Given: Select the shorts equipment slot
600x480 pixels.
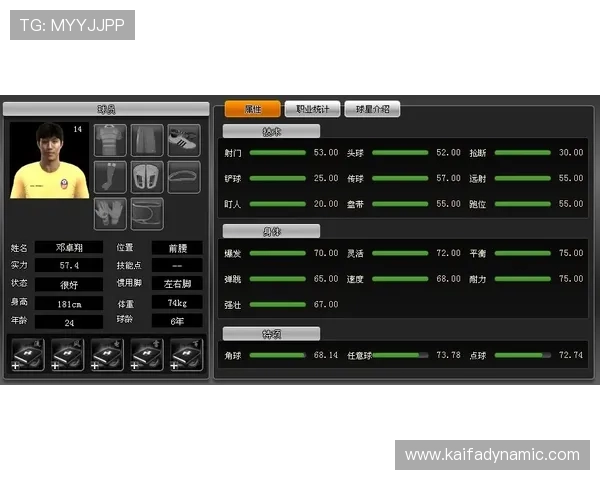Looking at the screenshot, I should [147, 140].
